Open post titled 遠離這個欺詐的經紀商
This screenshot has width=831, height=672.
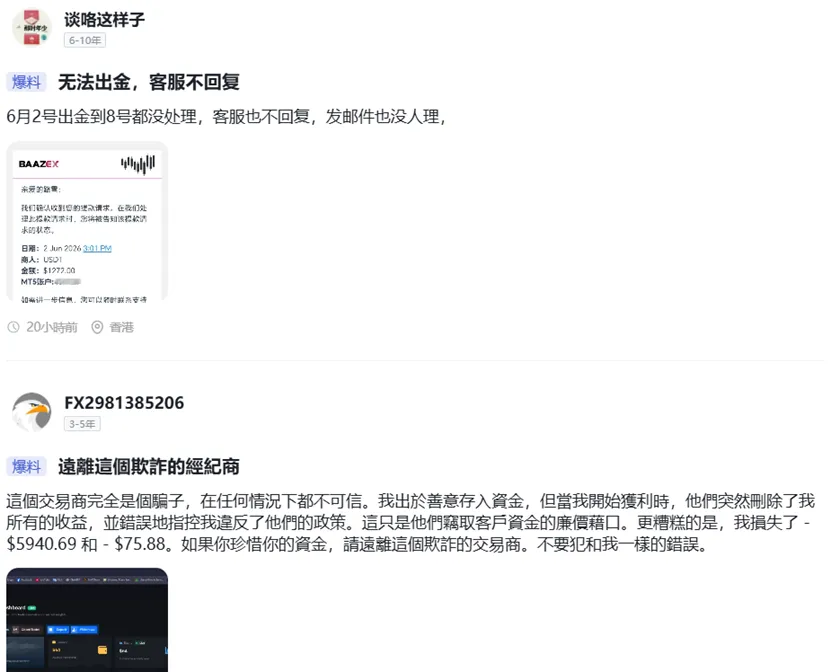149,466
